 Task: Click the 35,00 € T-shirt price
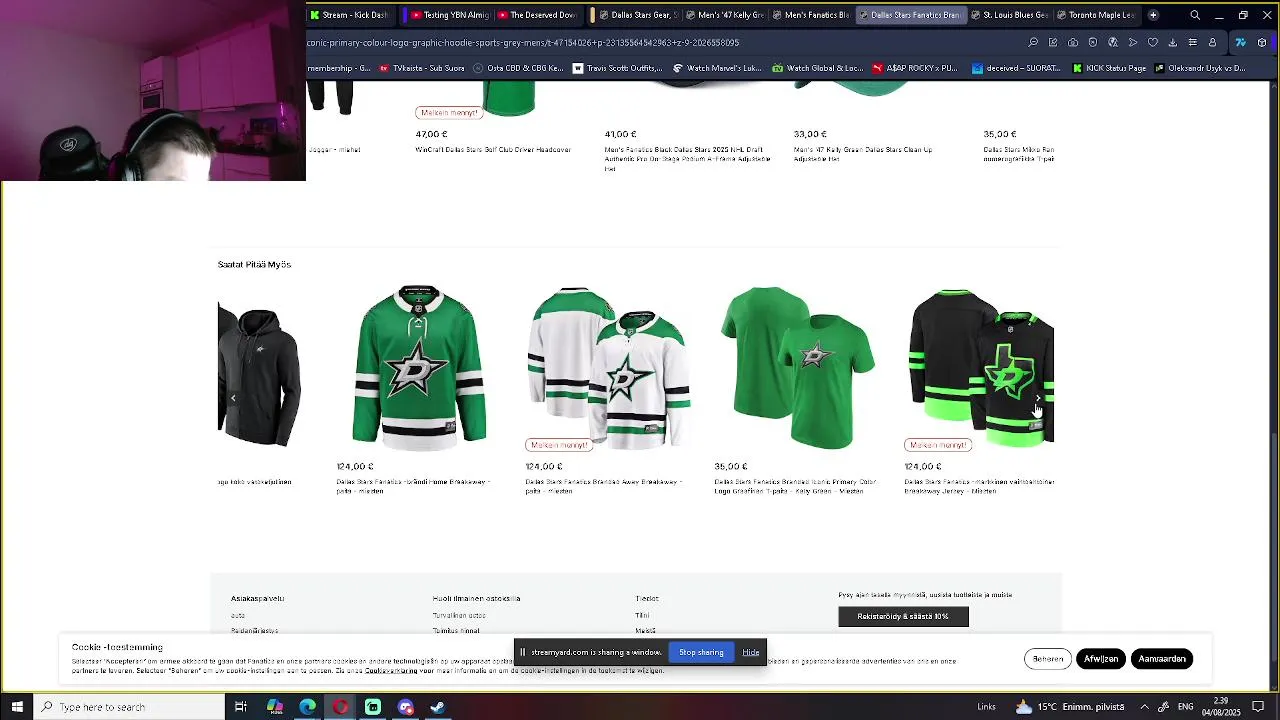pos(731,466)
